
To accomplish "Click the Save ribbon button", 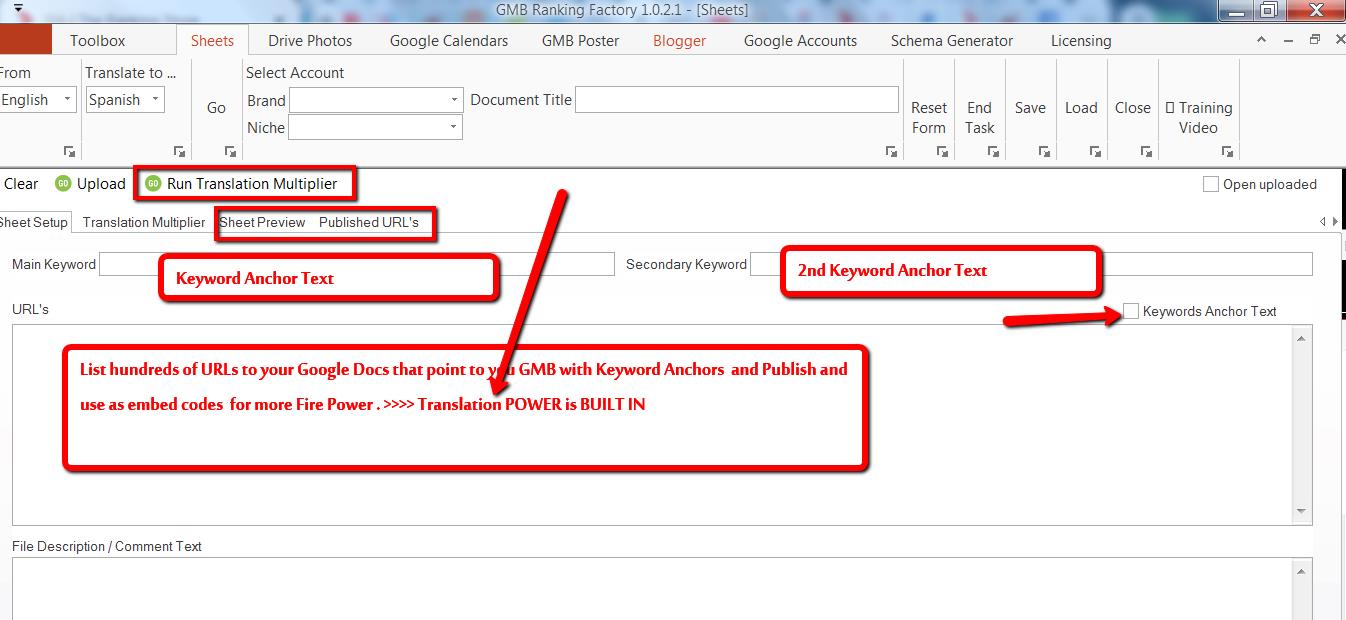I will [x=1030, y=108].
